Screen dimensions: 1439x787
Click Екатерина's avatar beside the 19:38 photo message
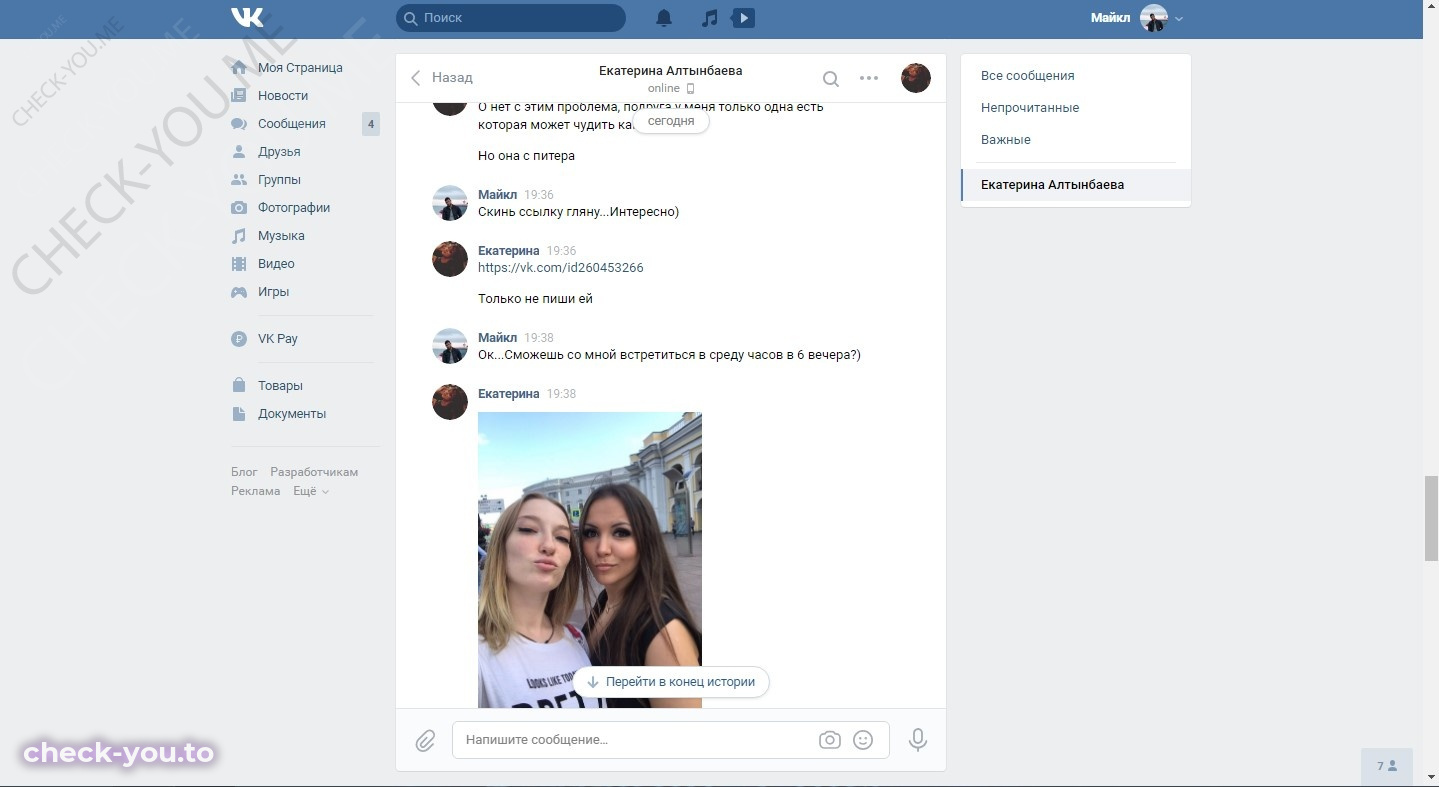pyautogui.click(x=450, y=402)
